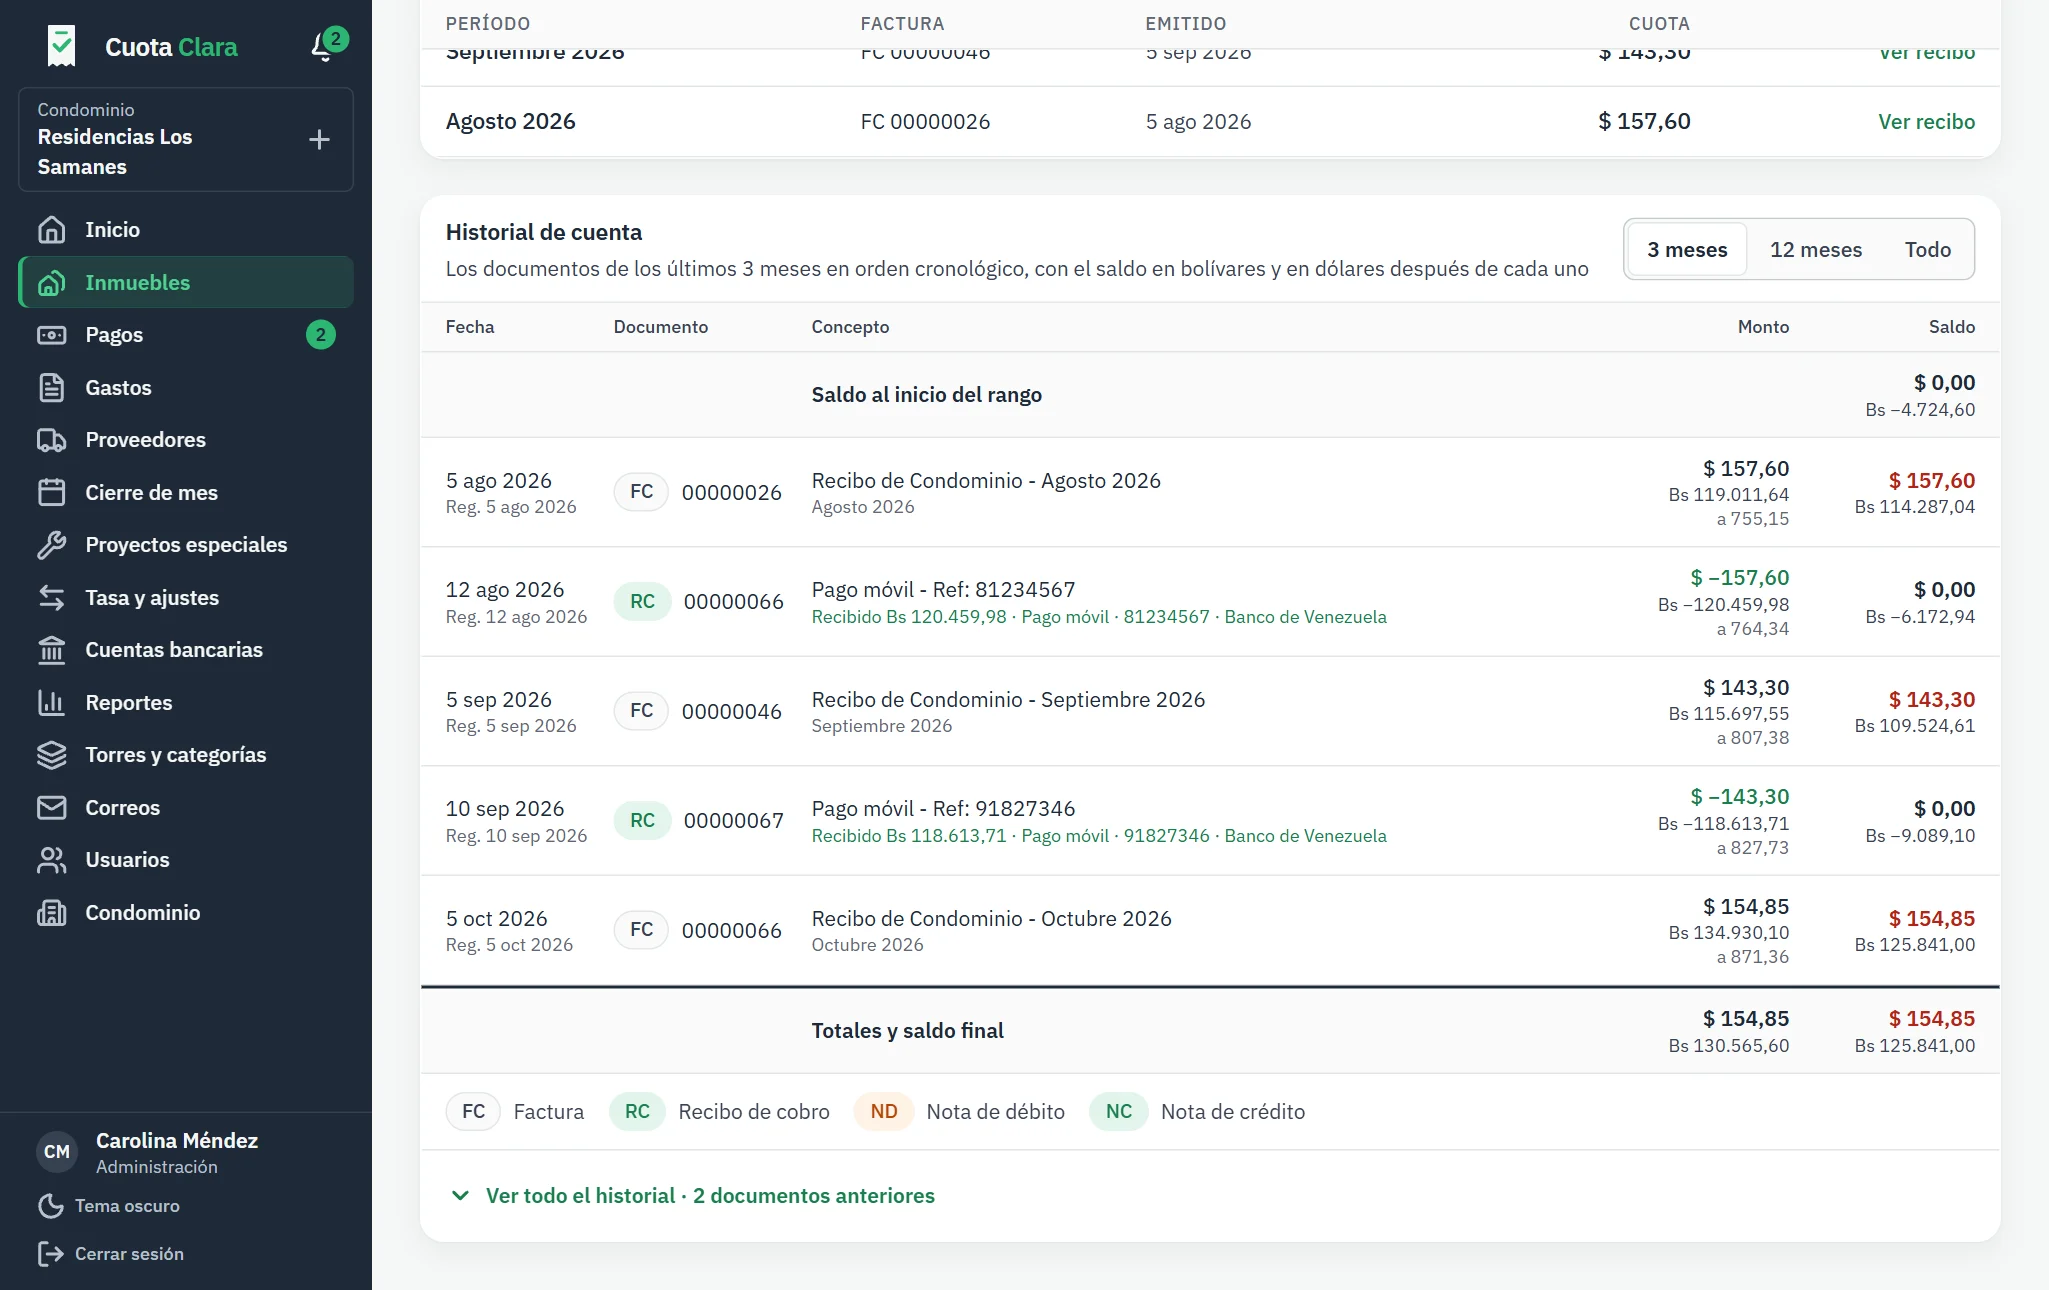The height and width of the screenshot is (1290, 2049).
Task: Click the Inicio home icon
Action: [52, 230]
